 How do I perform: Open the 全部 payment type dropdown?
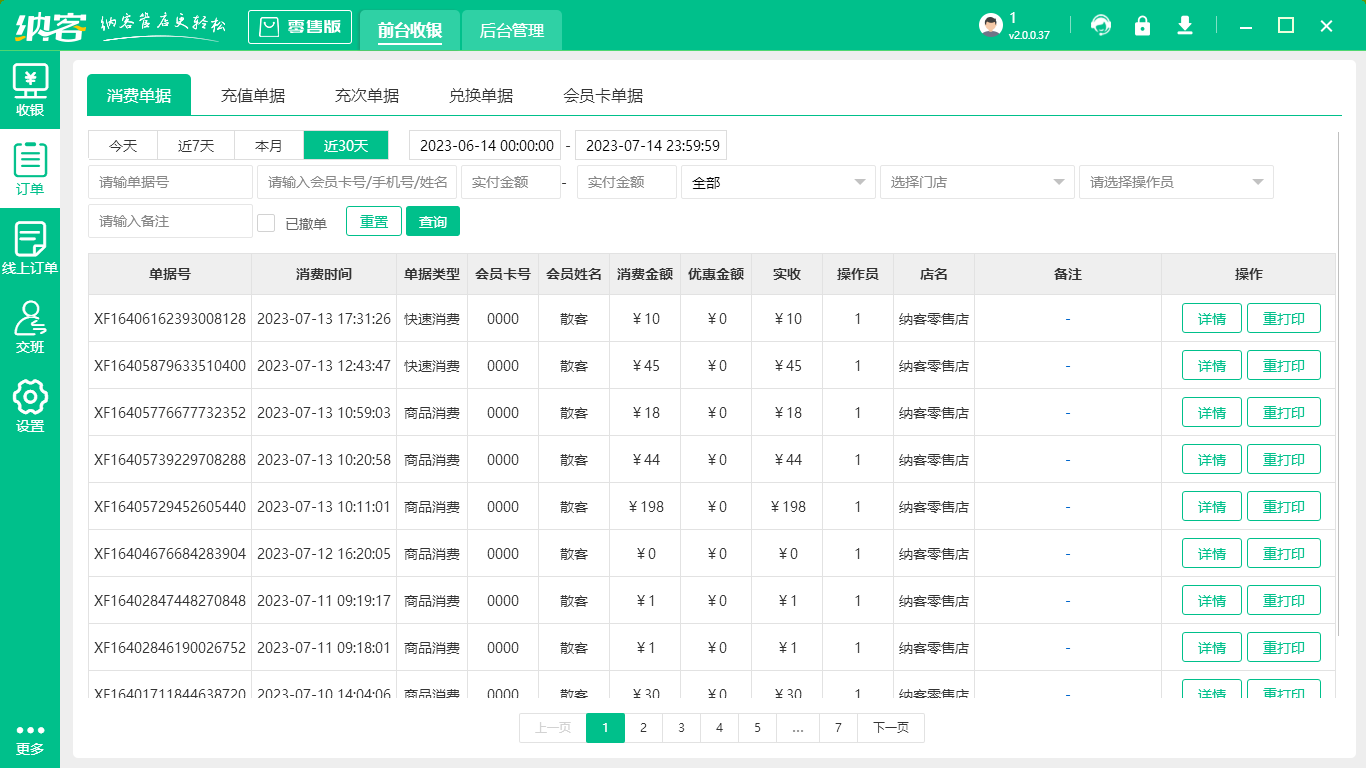[778, 182]
